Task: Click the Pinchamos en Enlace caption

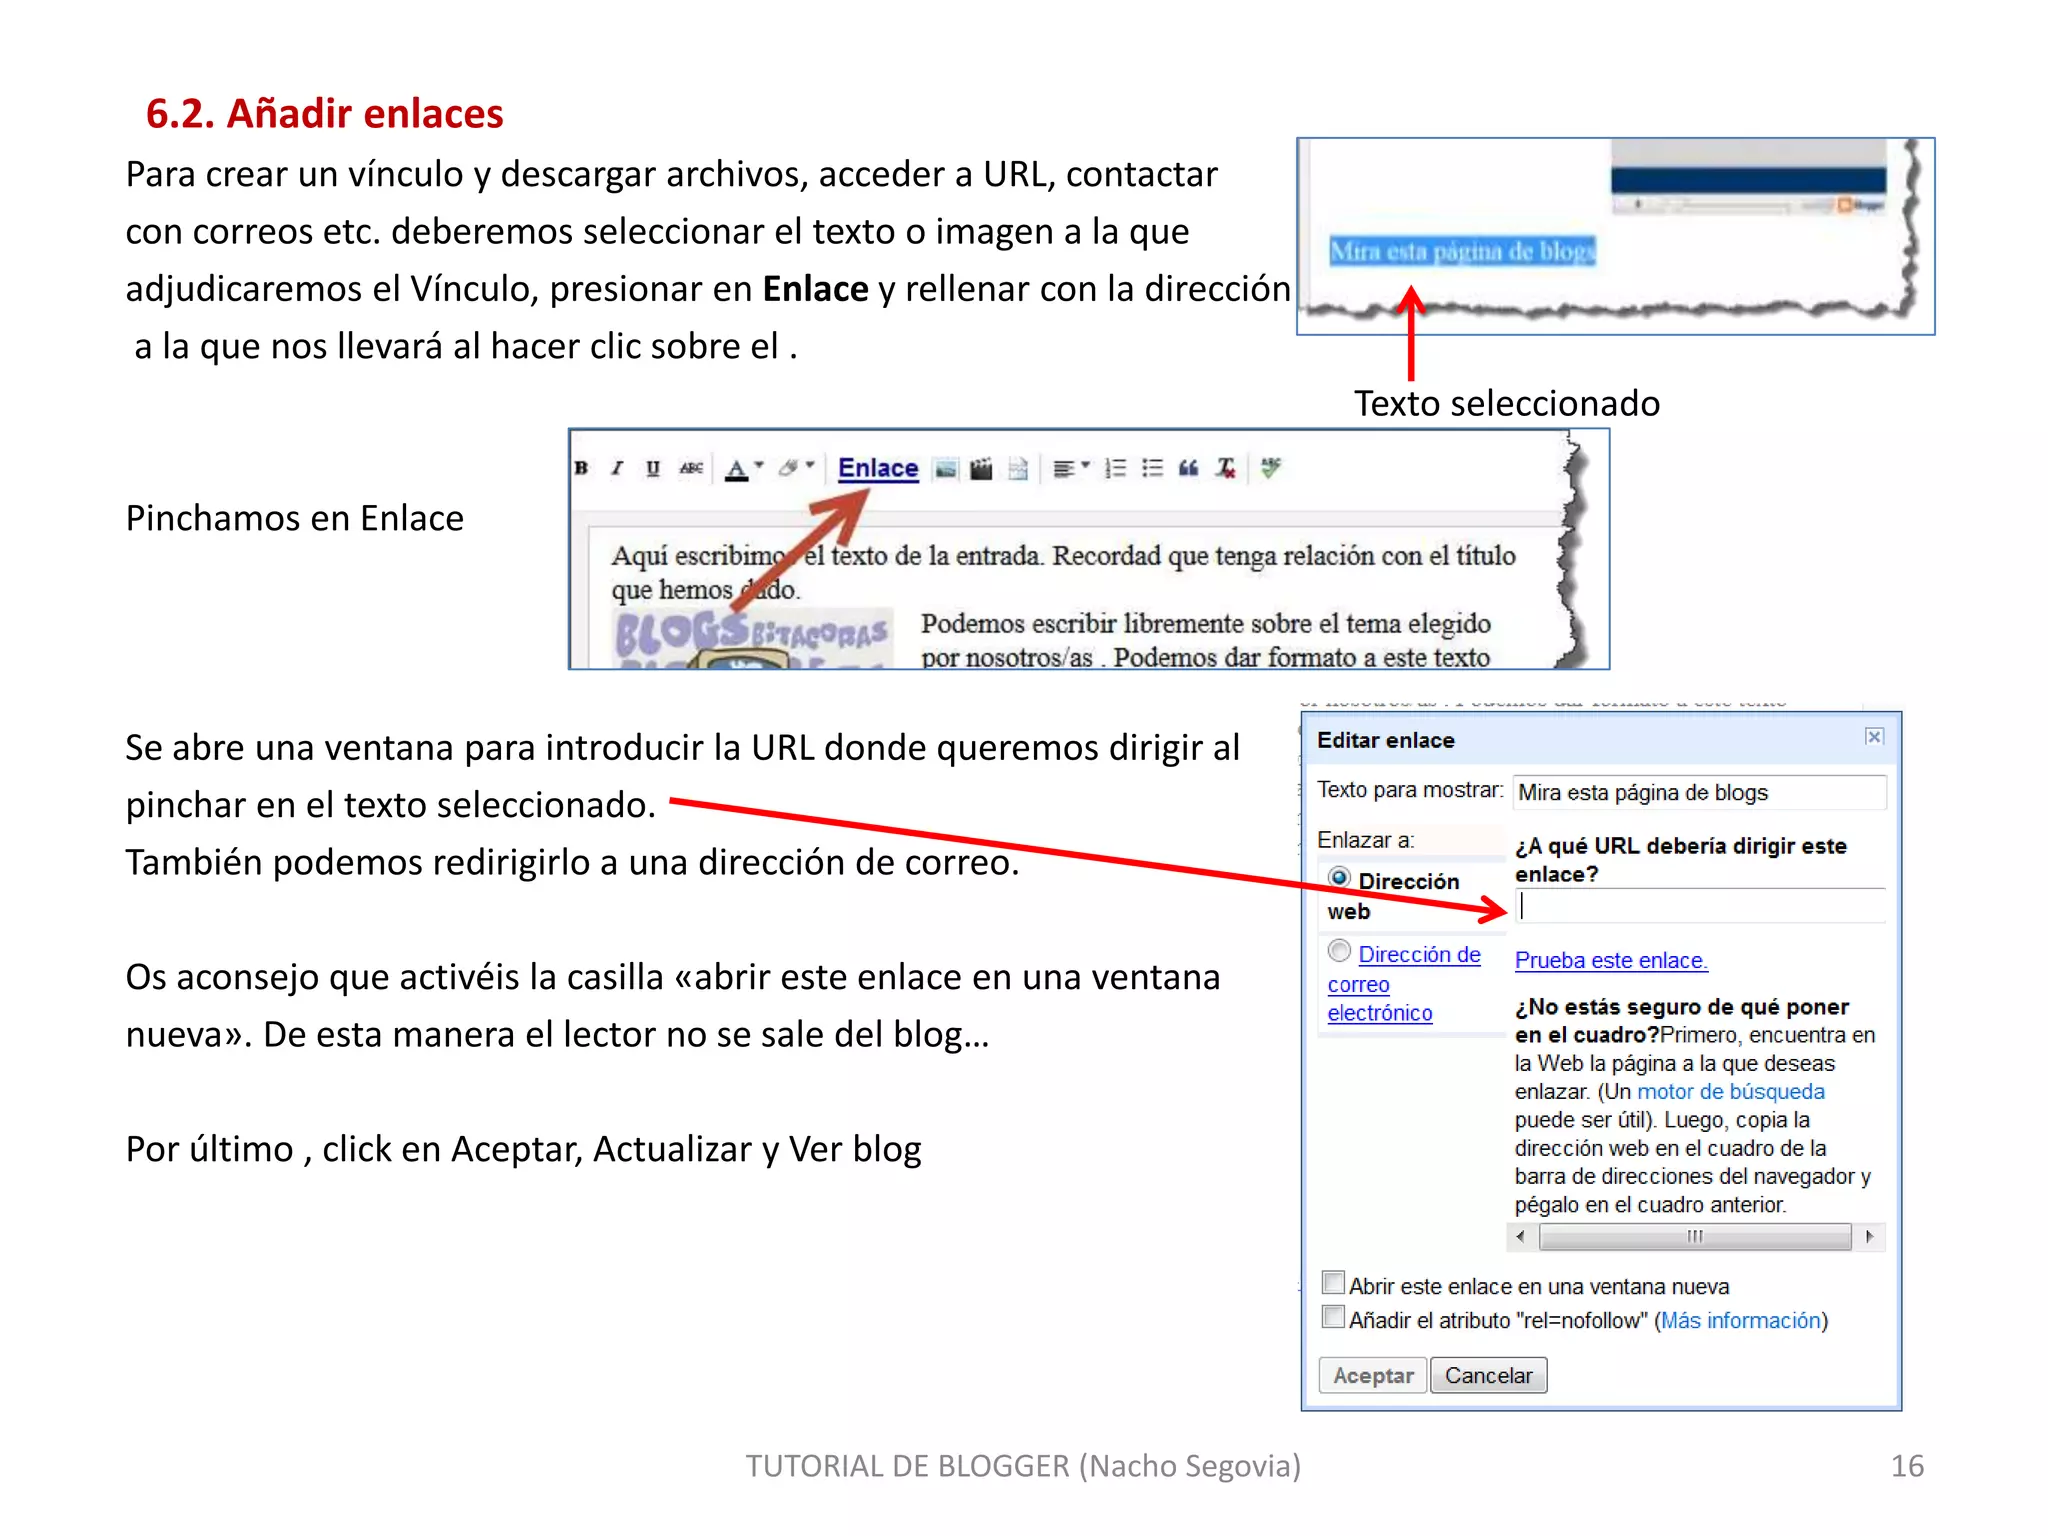Action: pos(295,518)
